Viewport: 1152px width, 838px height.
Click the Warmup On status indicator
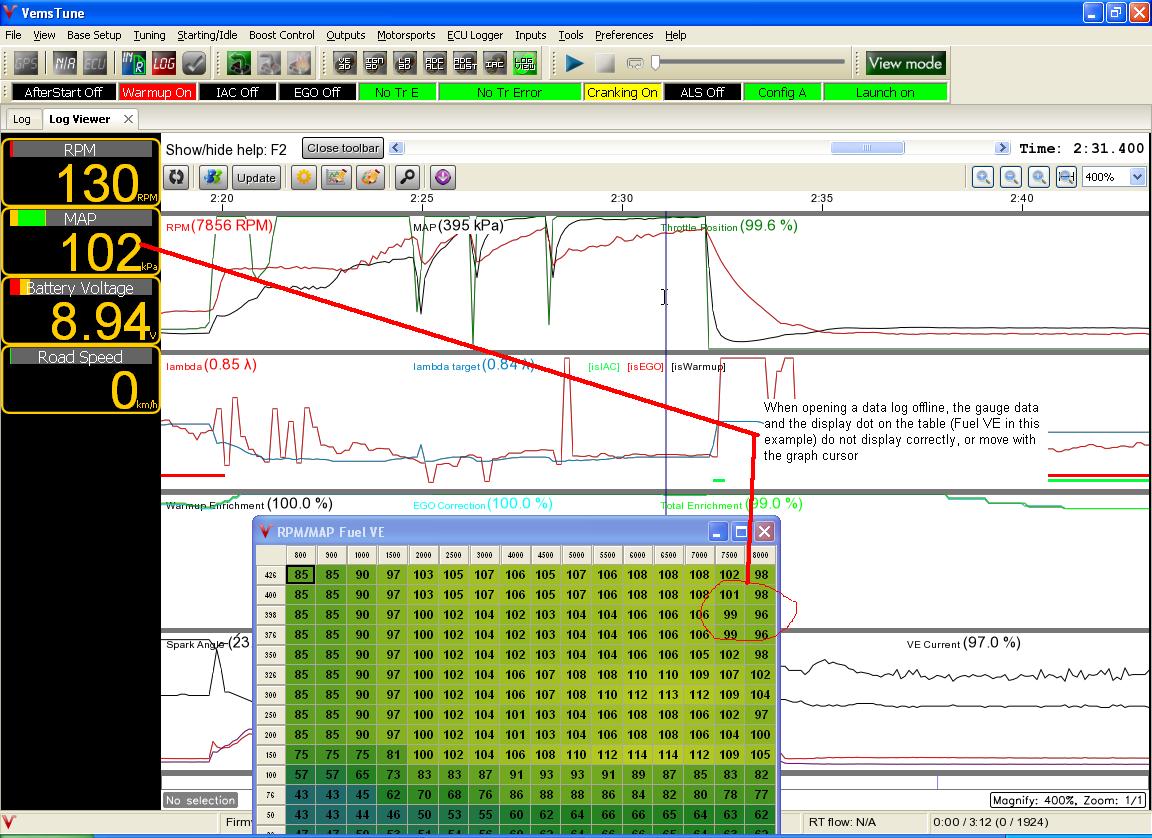point(156,92)
